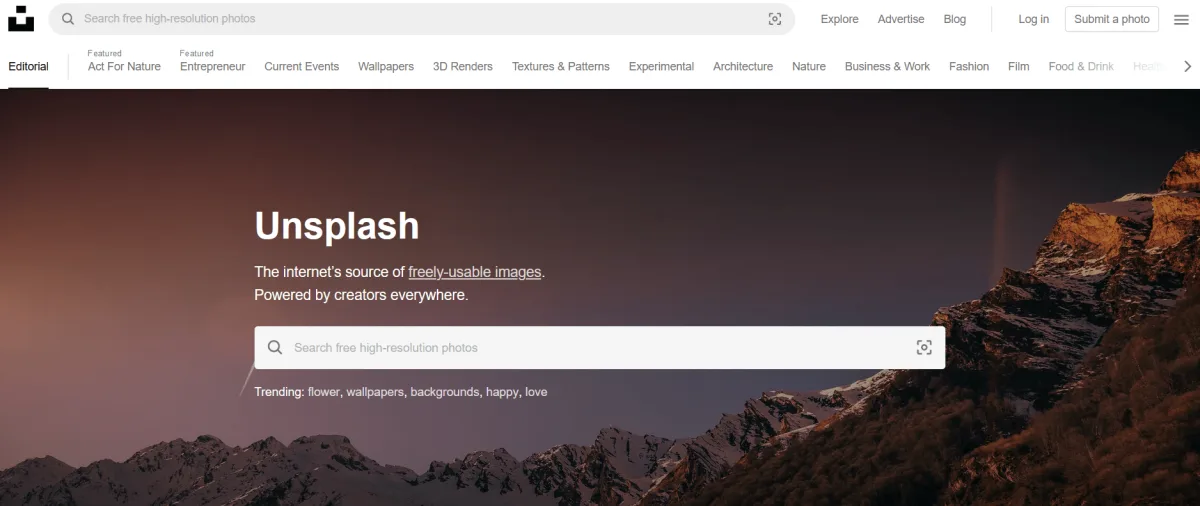Open the Film category
This screenshot has height=506, width=1200.
click(1019, 66)
